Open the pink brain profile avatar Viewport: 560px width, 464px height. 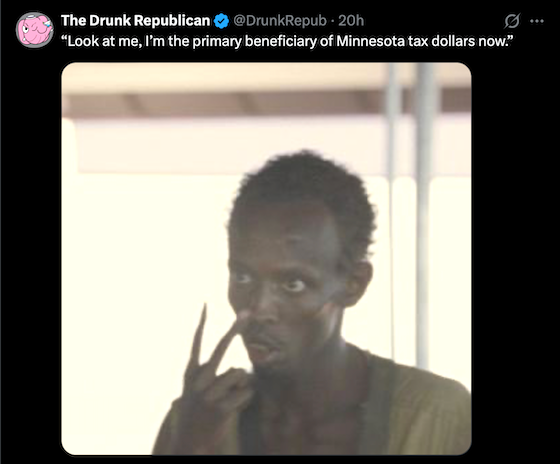(x=34, y=30)
